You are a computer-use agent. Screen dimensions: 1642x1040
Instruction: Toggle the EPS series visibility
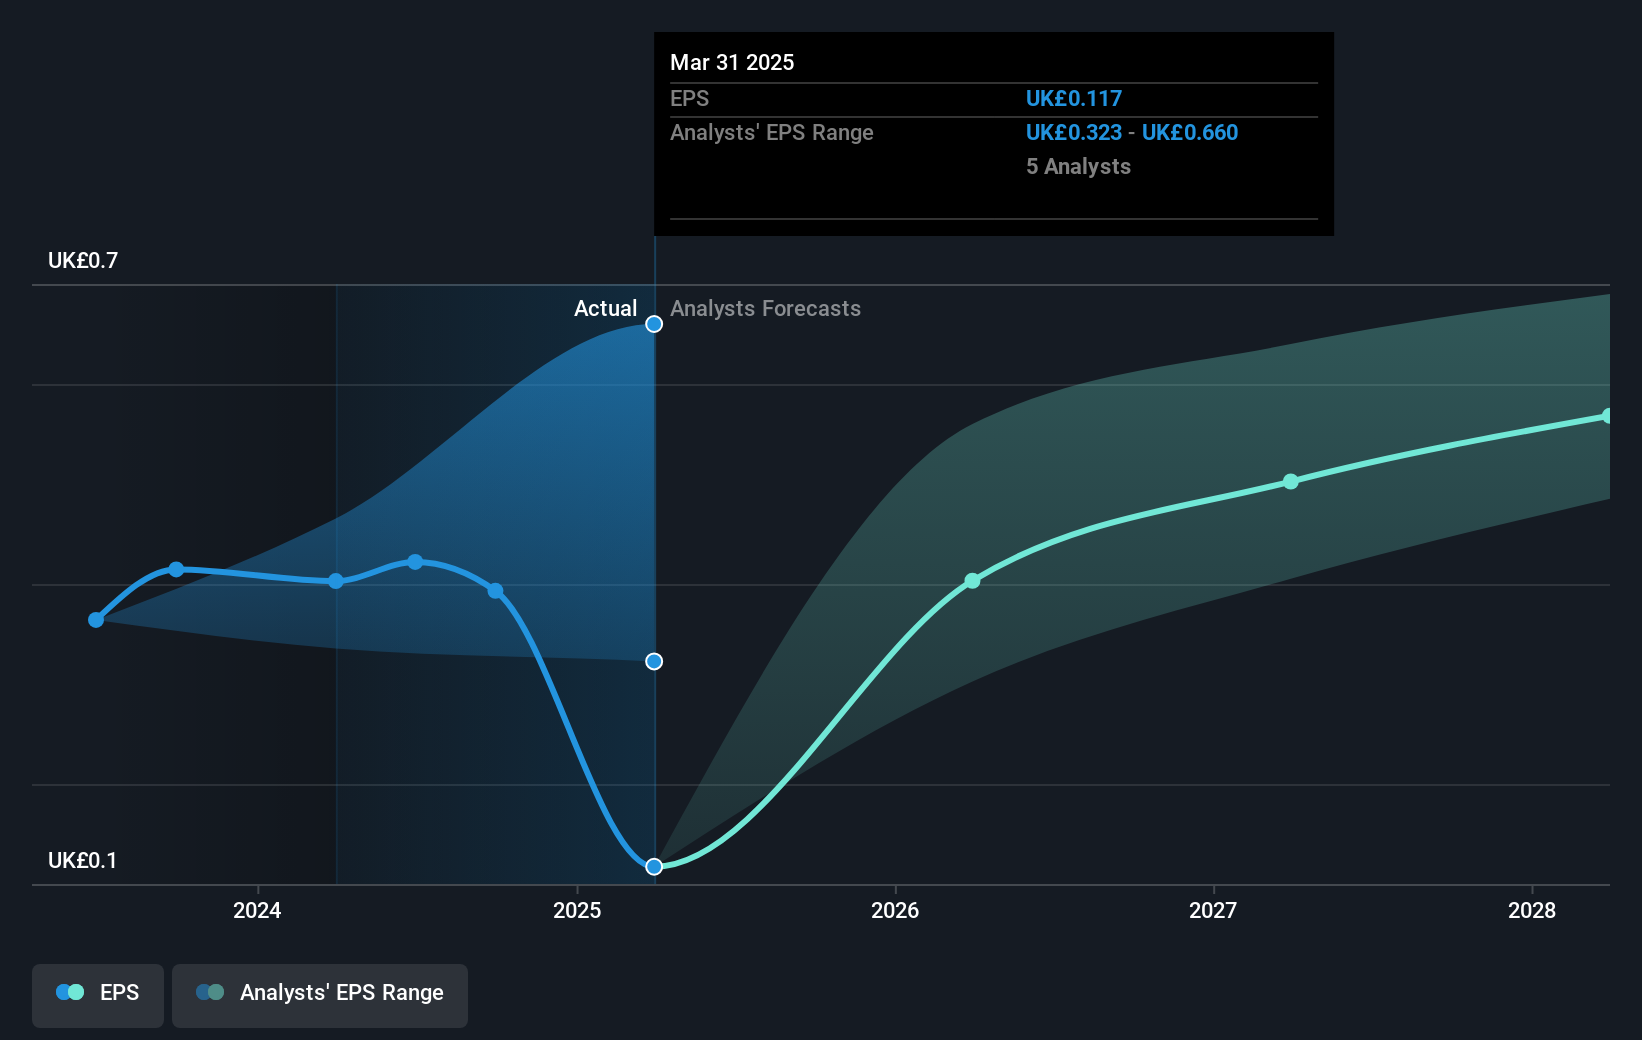97,994
